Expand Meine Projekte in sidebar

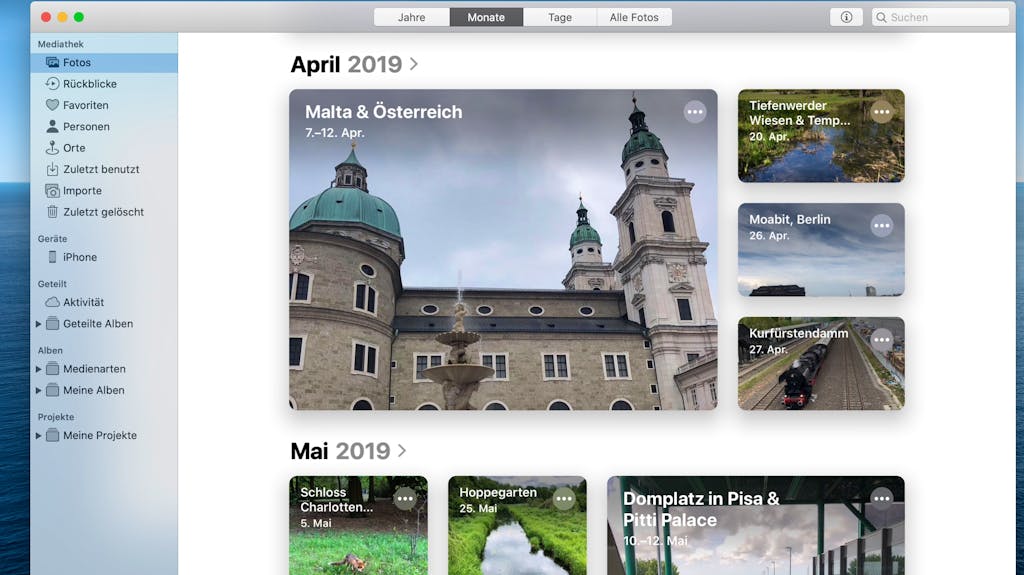coord(39,435)
